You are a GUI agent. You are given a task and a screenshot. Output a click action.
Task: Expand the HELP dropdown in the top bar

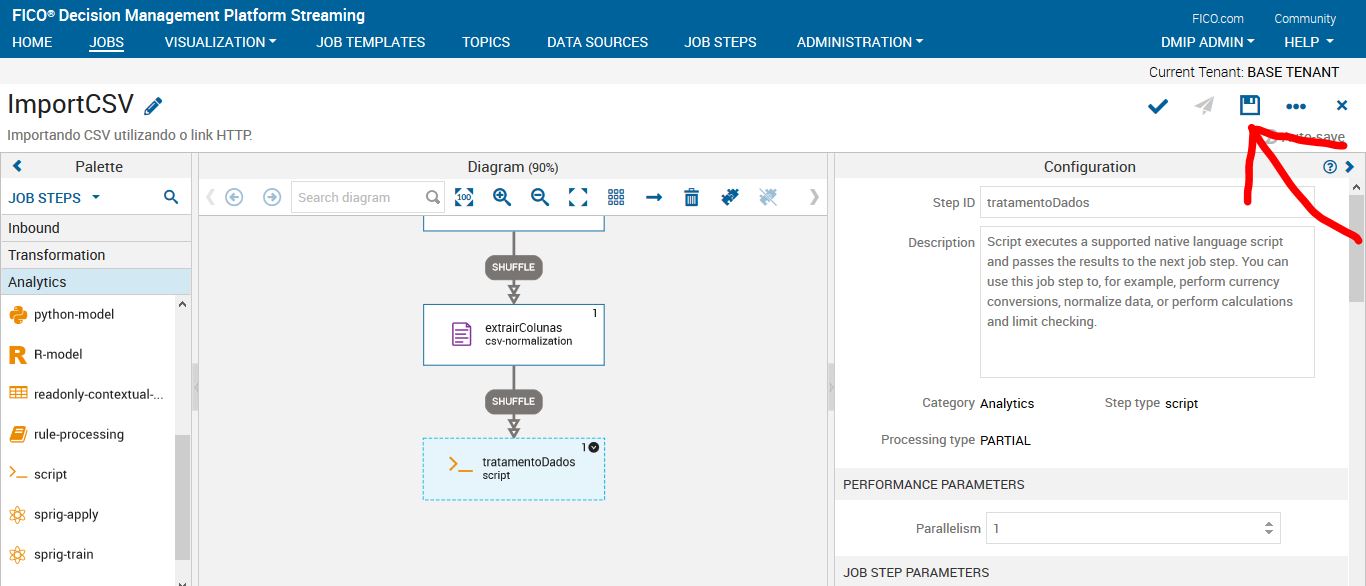[x=1307, y=42]
